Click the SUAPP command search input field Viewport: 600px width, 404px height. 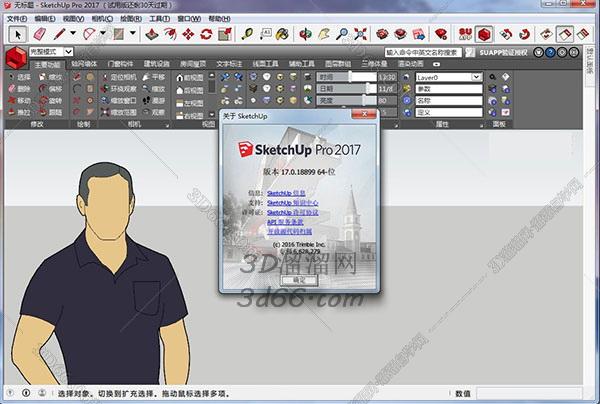click(423, 52)
